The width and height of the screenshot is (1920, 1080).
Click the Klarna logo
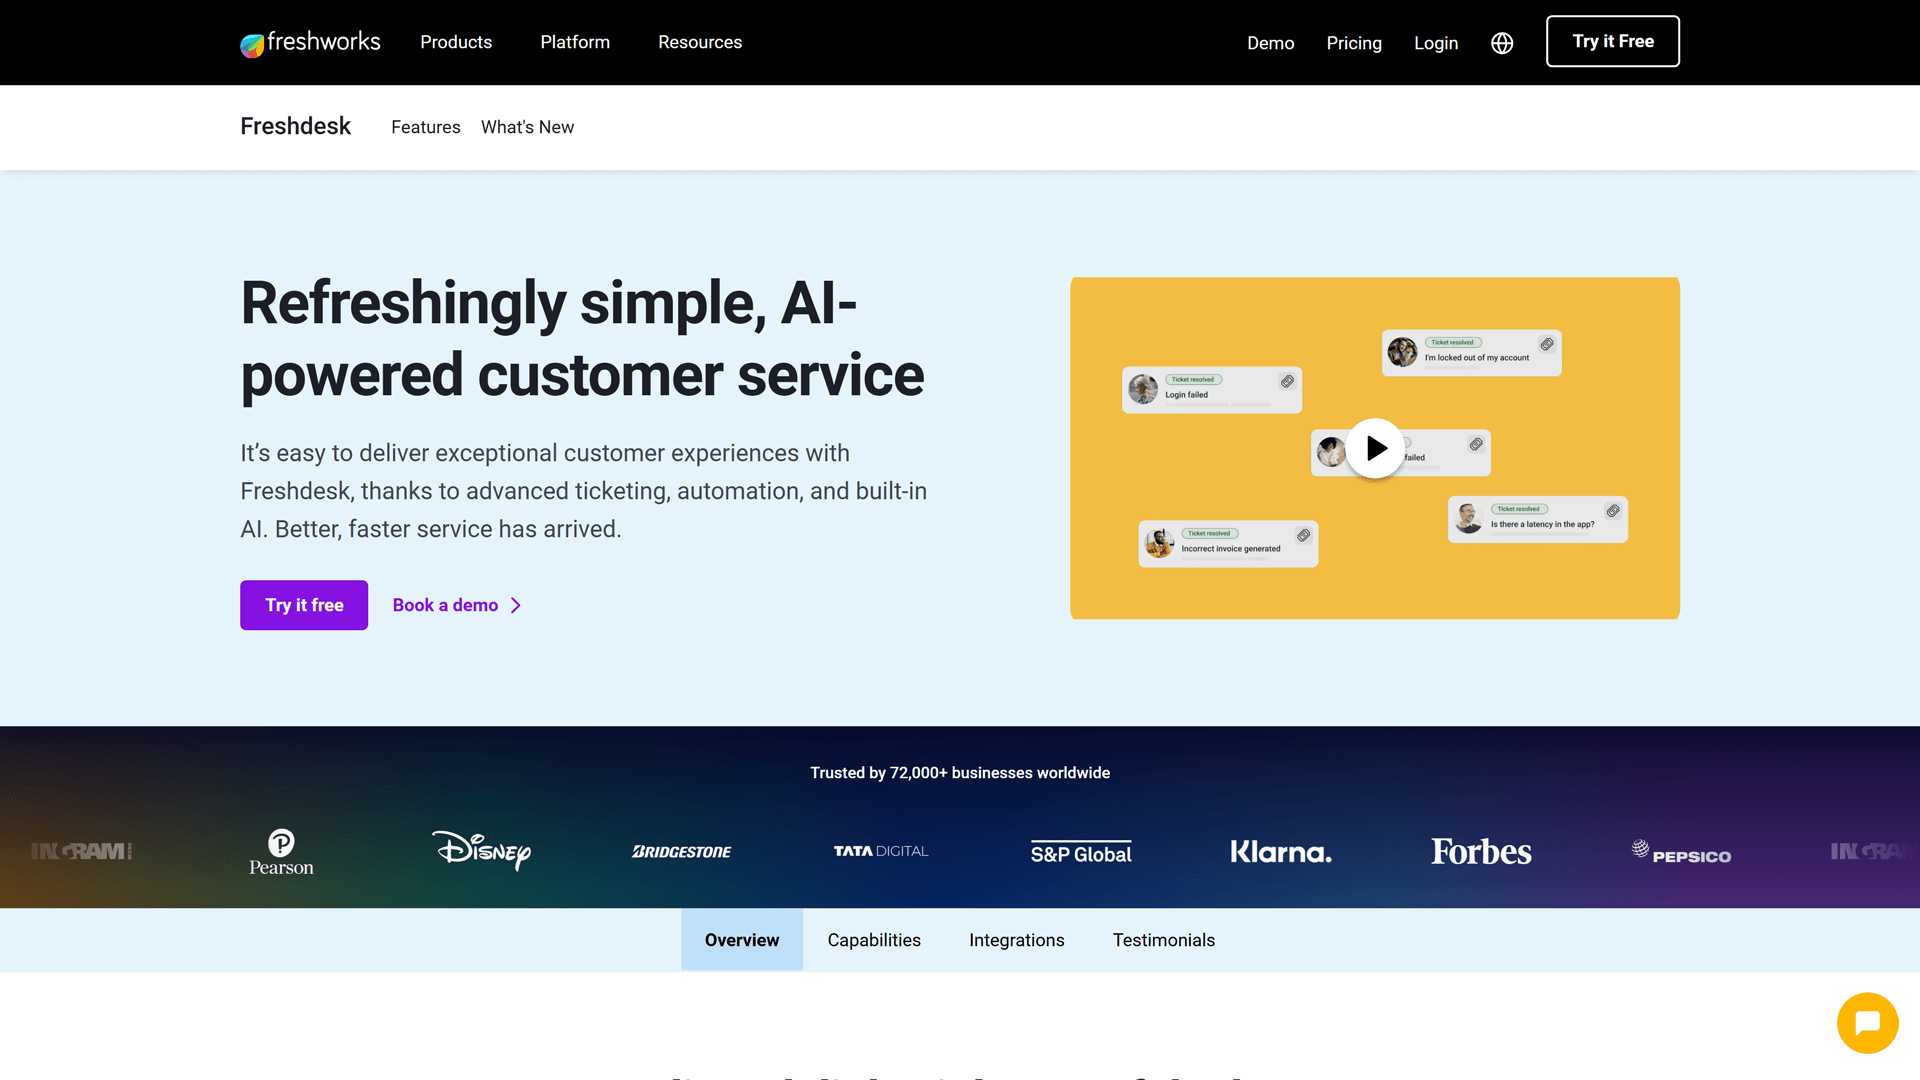1281,852
